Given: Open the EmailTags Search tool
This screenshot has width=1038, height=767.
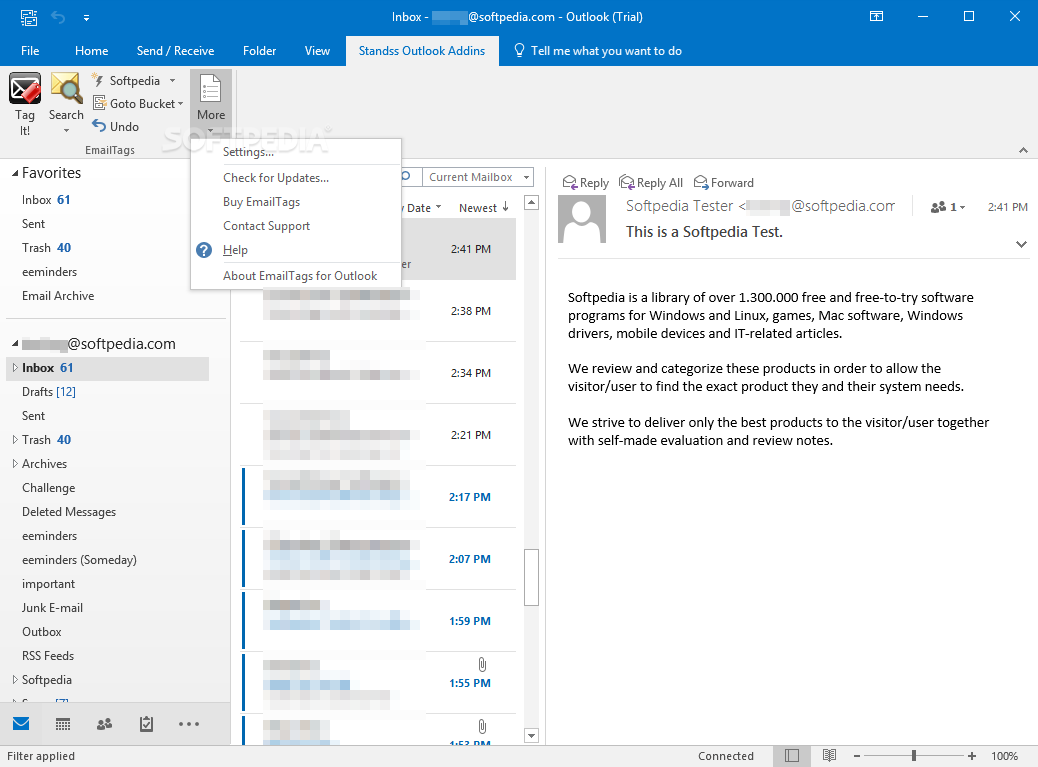Looking at the screenshot, I should click(x=66, y=103).
